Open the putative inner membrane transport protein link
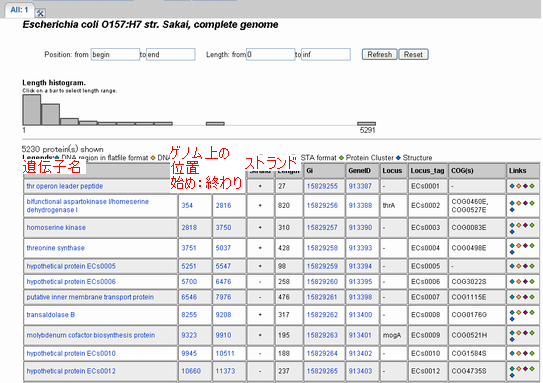The width and height of the screenshot is (543, 383). point(90,297)
